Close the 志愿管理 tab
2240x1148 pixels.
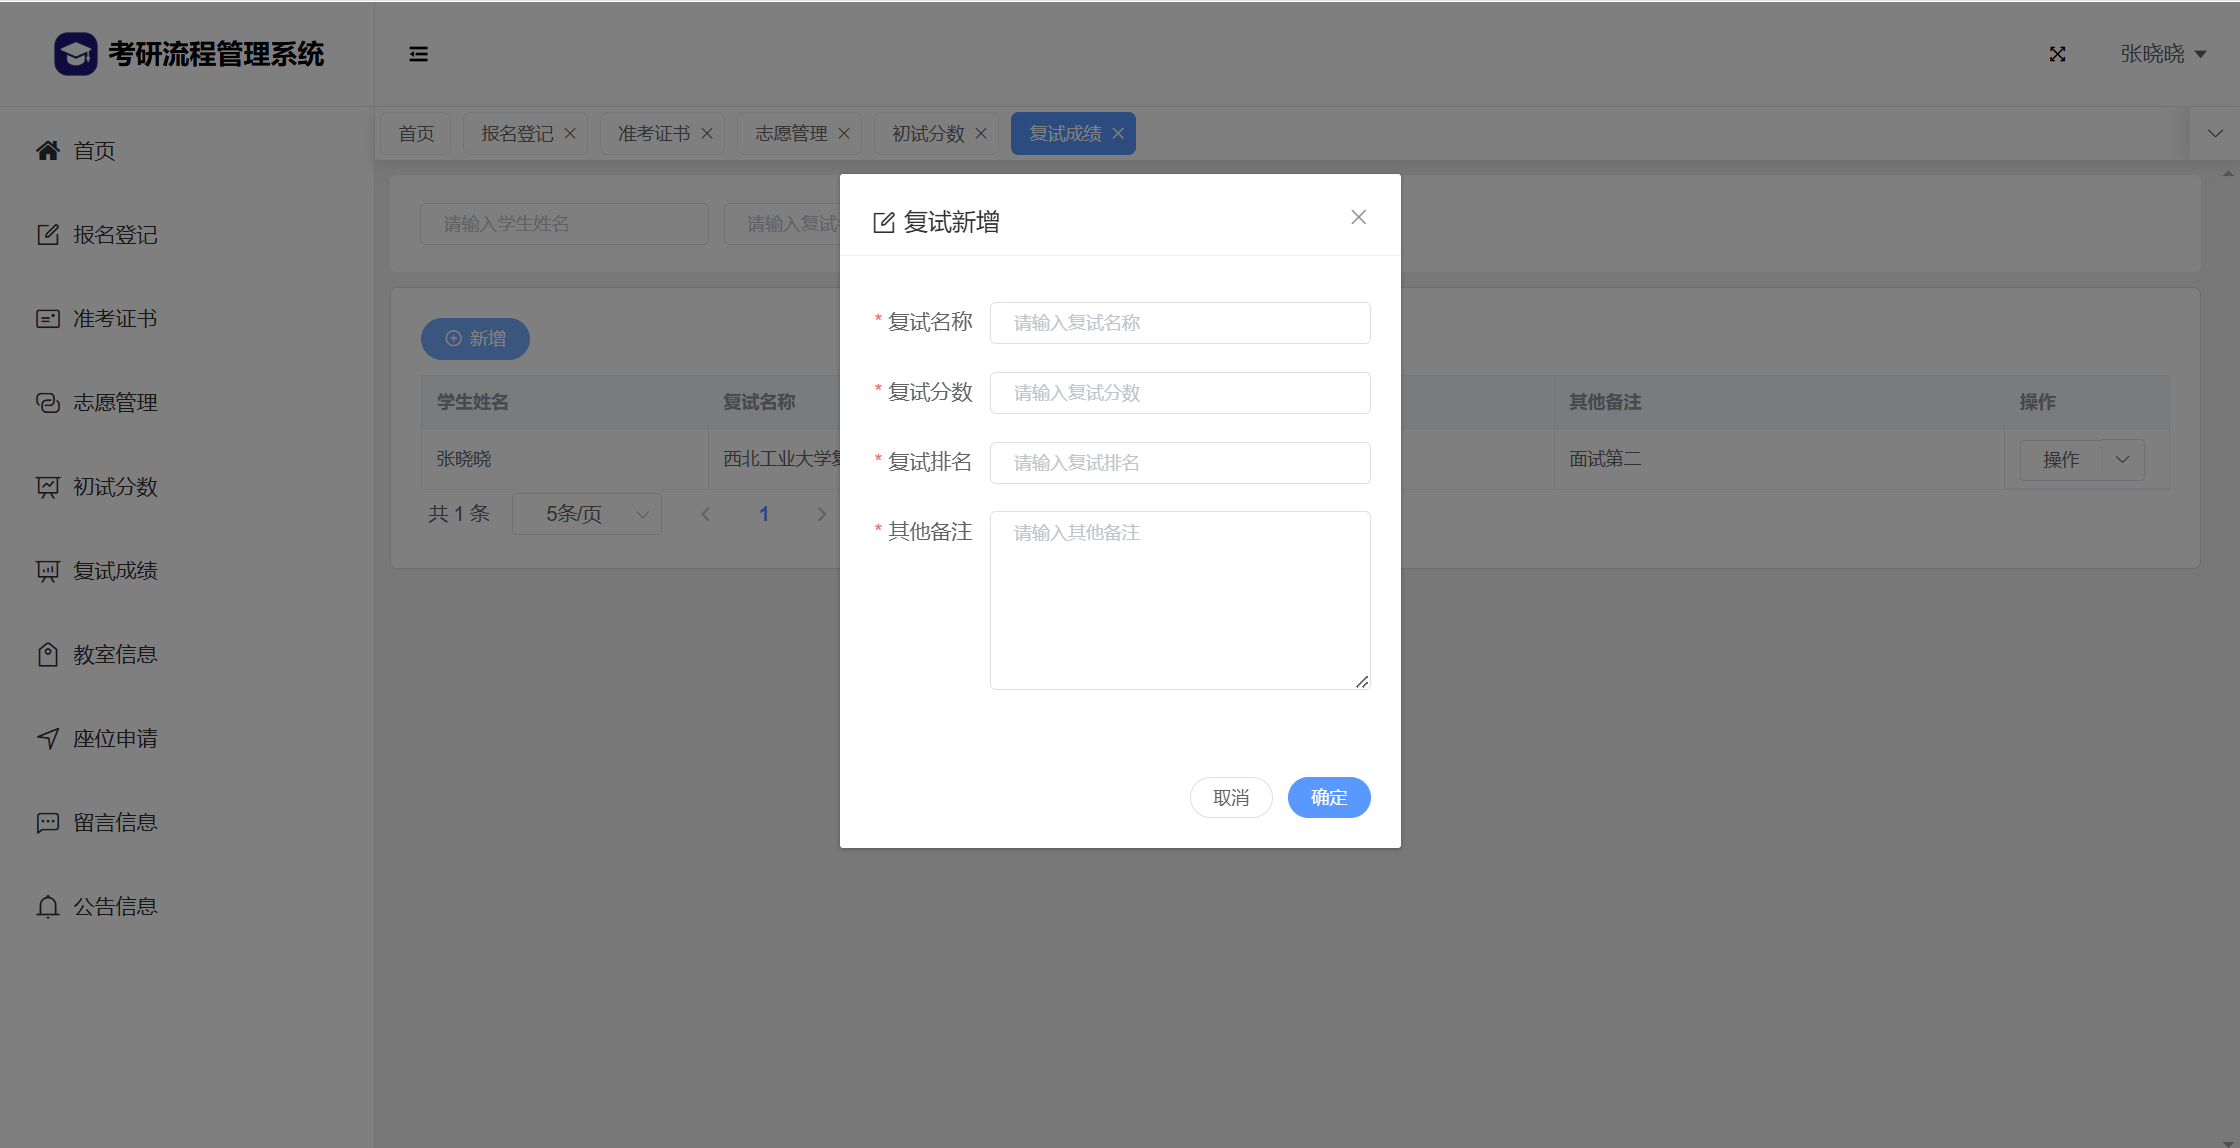click(x=844, y=134)
